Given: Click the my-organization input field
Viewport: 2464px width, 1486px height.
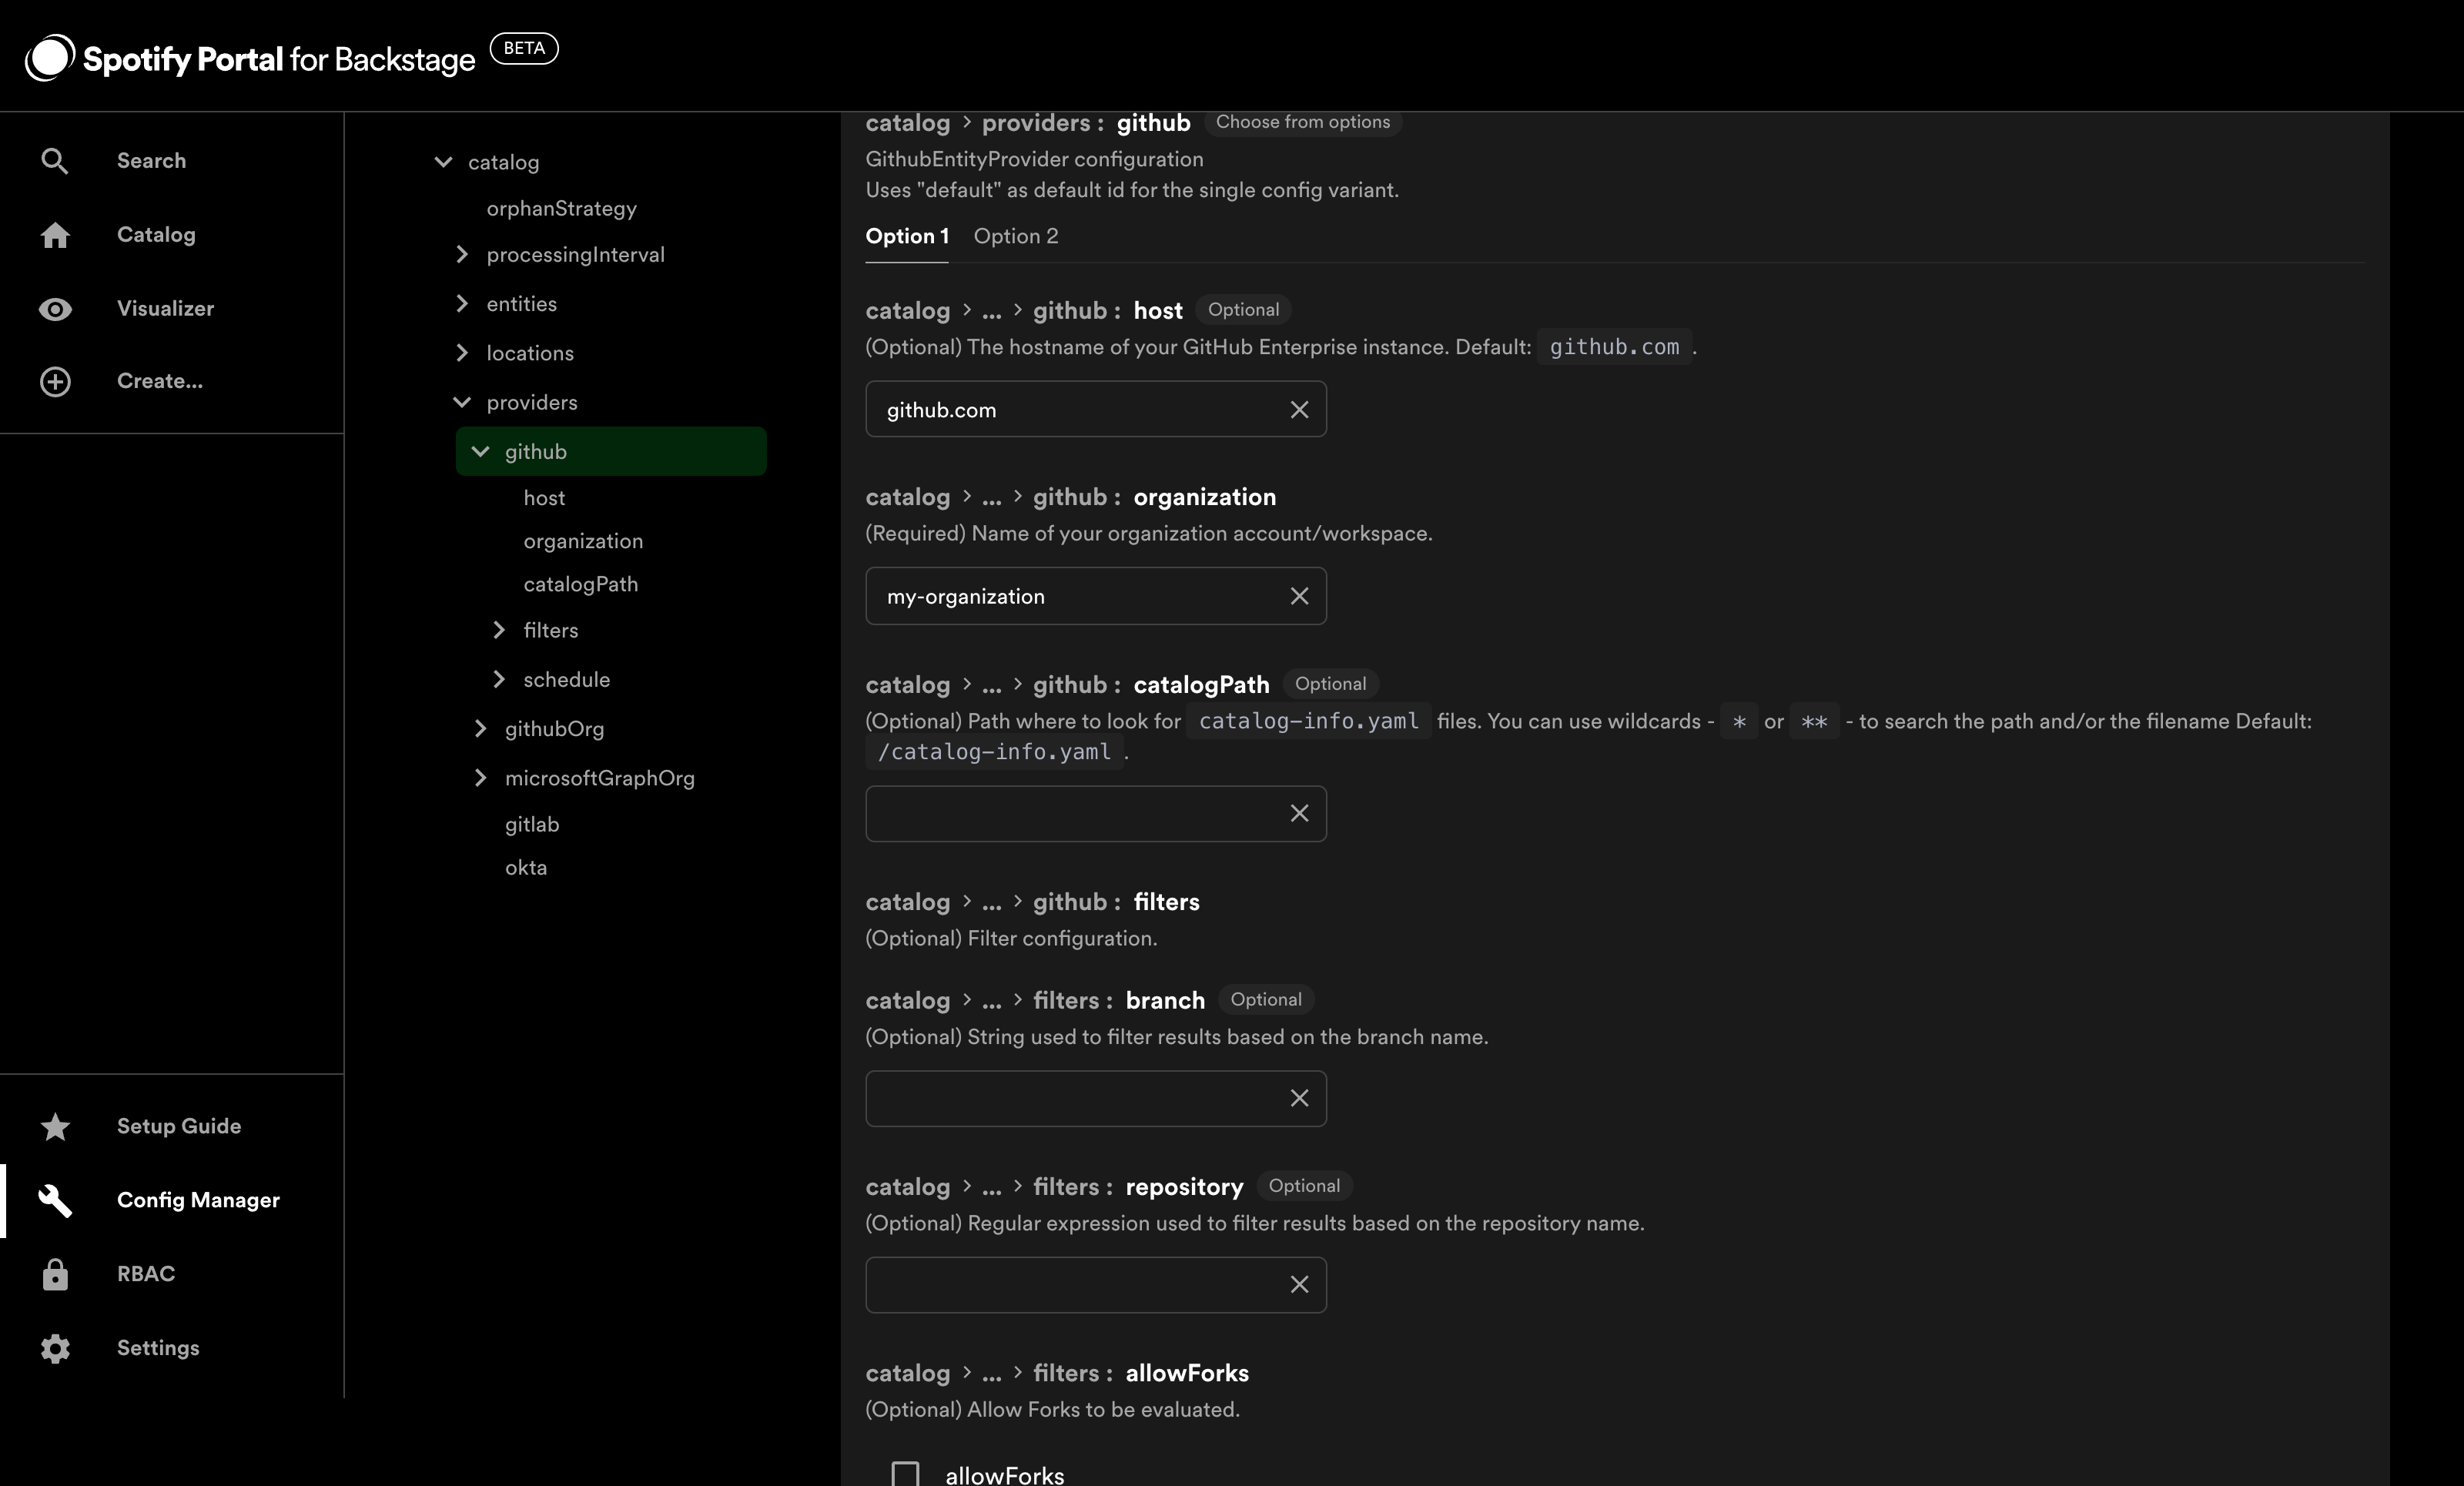Looking at the screenshot, I should coord(1096,596).
